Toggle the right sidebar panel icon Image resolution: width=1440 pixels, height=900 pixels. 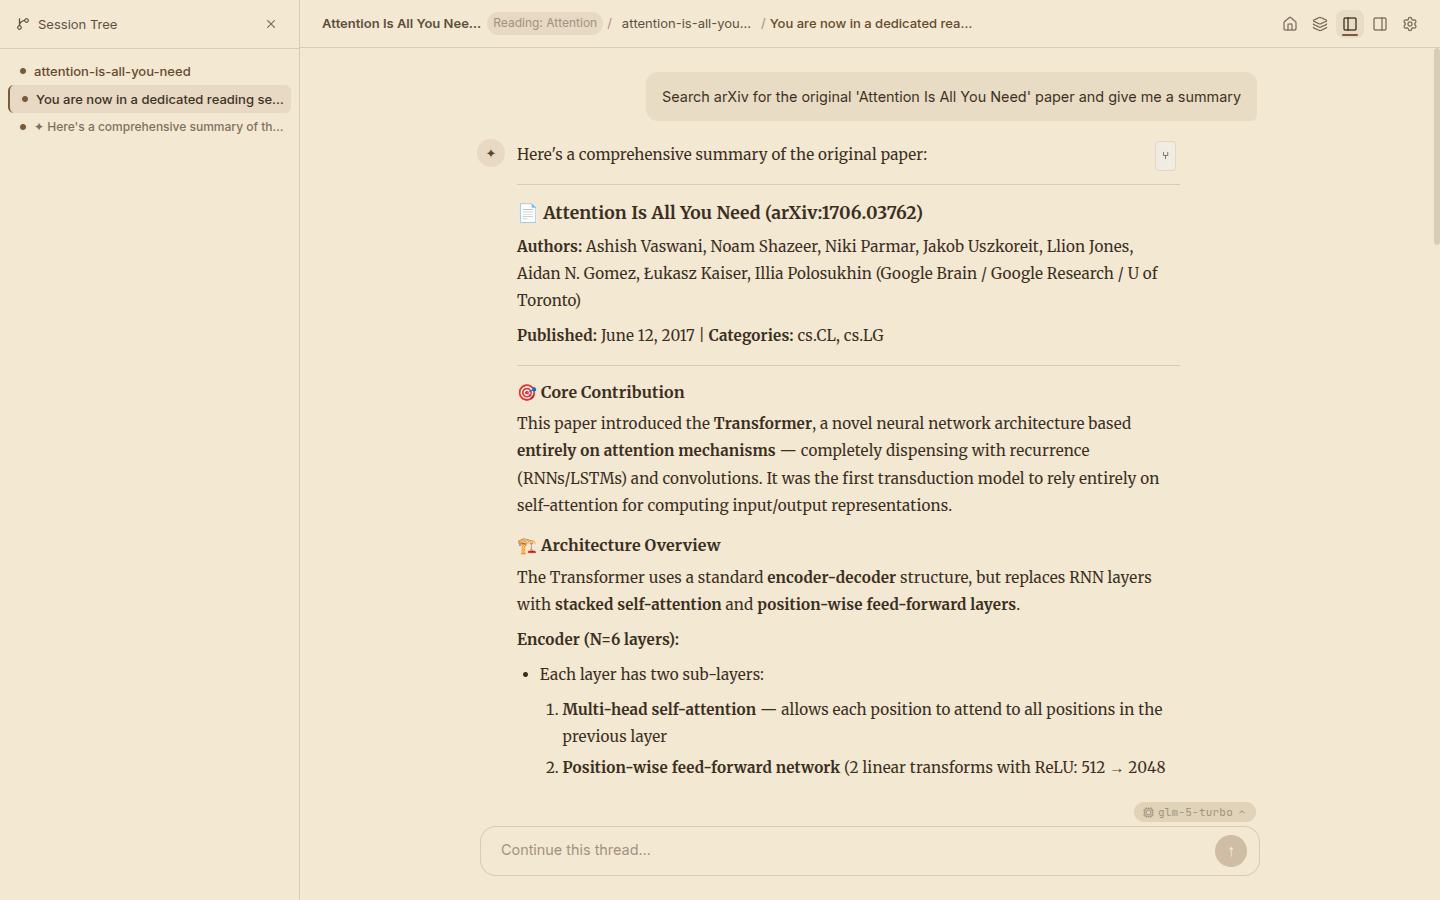click(1380, 24)
